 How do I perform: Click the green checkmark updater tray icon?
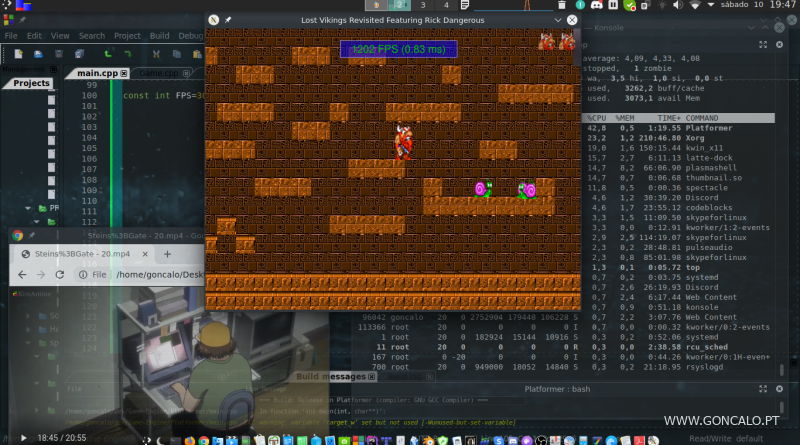(x=630, y=6)
